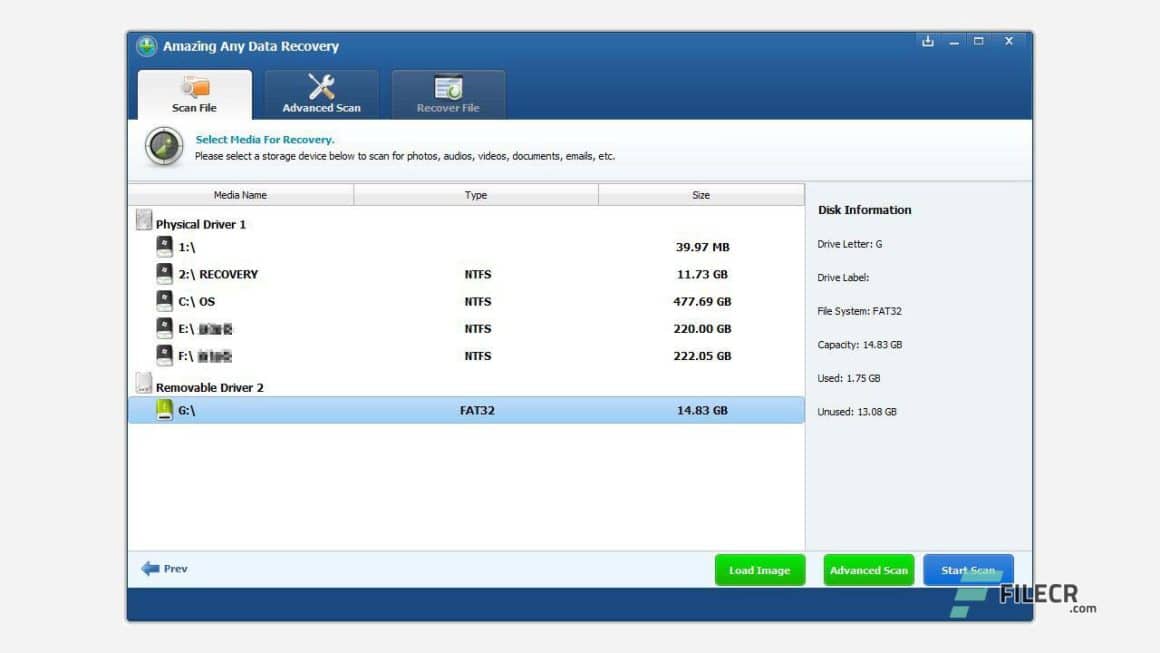Click the 39.97 MB size value
The height and width of the screenshot is (653, 1160).
702,247
